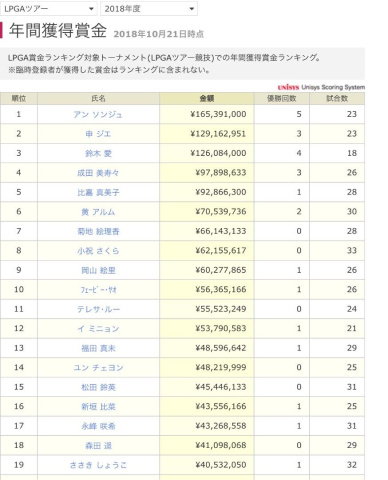The width and height of the screenshot is (388, 480).
Task: Click the Unisys Scoring System logo
Action: point(321,87)
